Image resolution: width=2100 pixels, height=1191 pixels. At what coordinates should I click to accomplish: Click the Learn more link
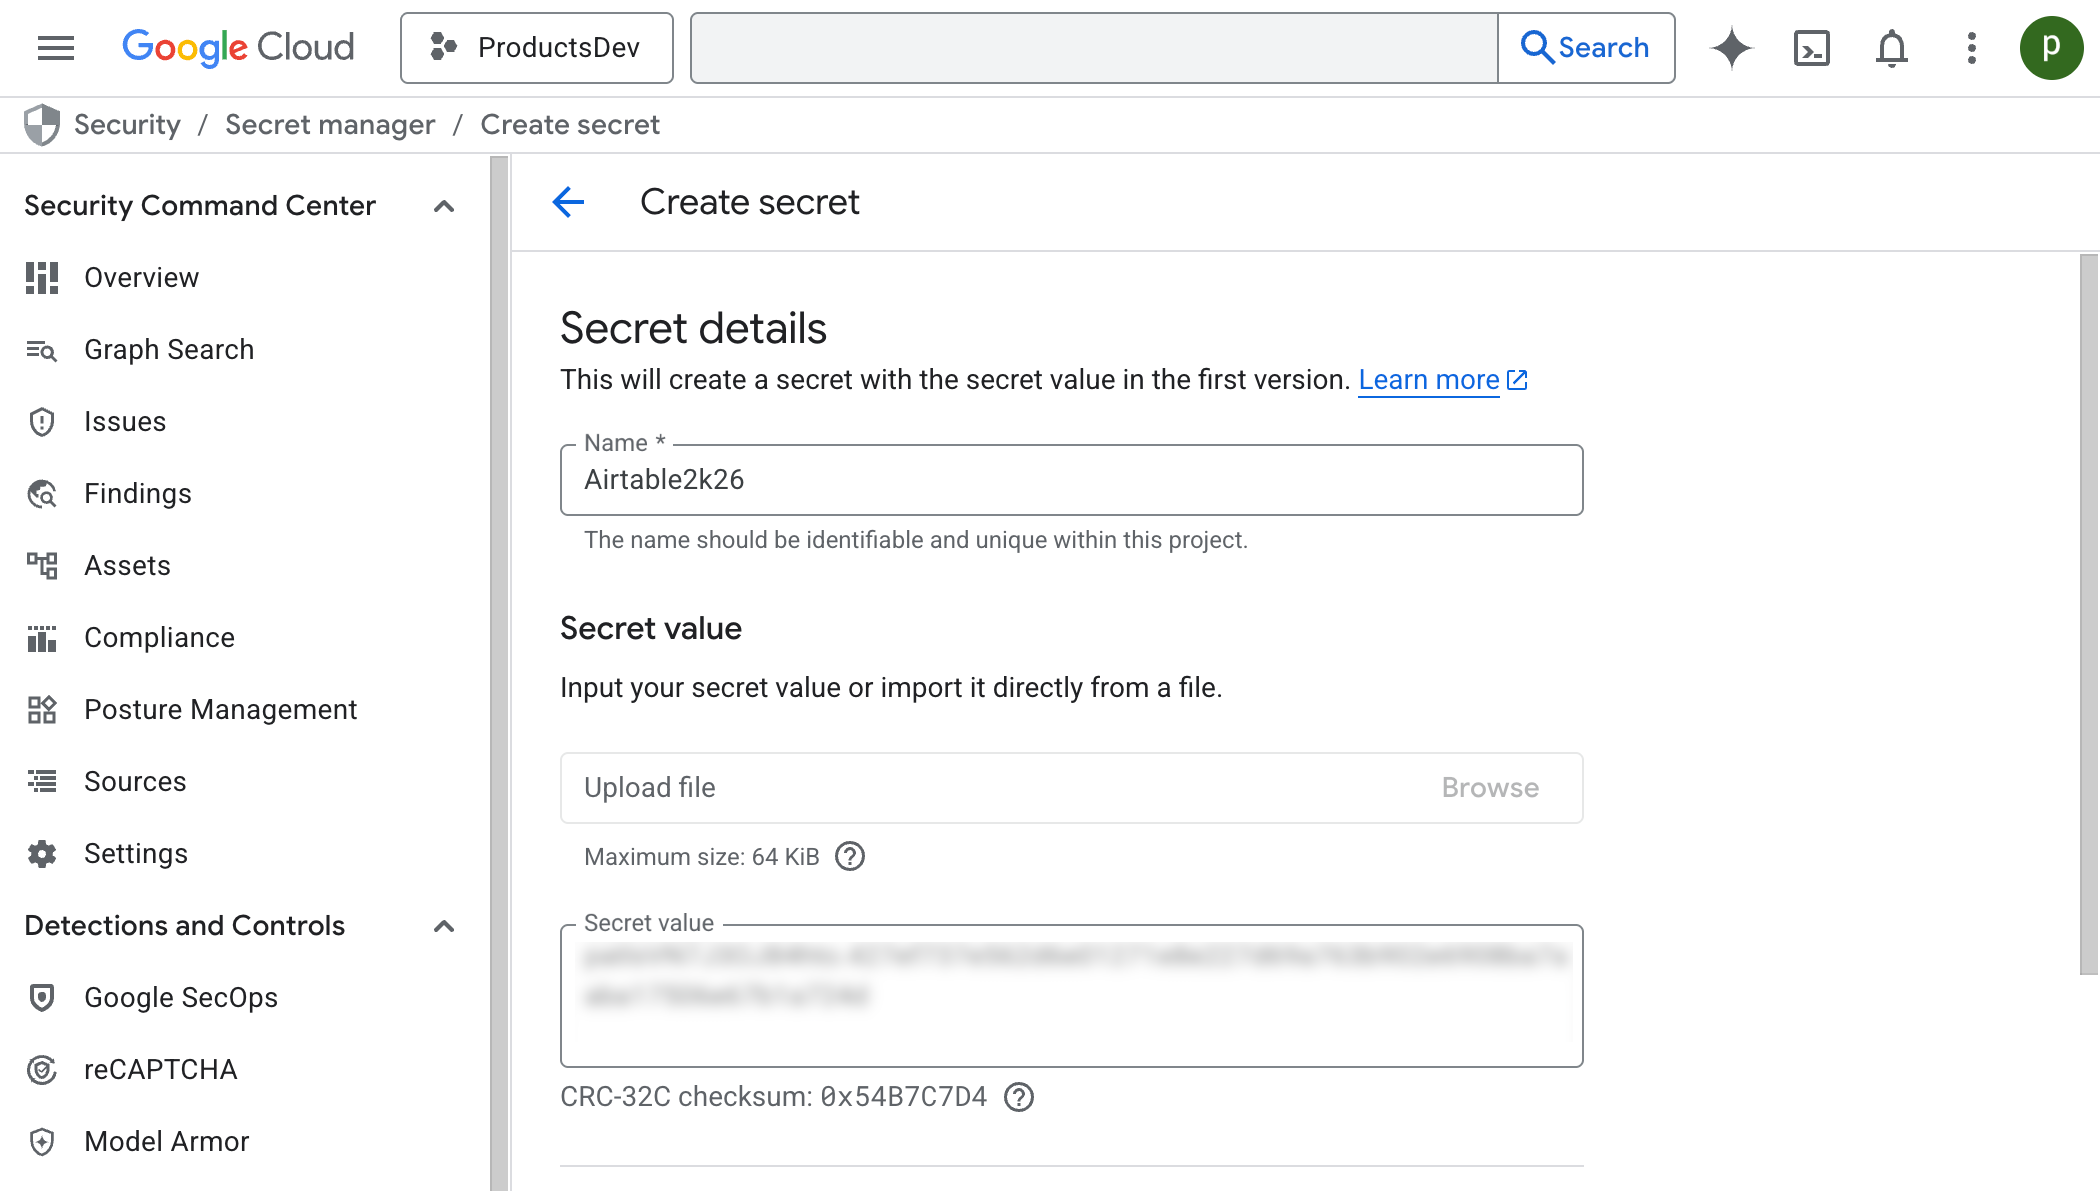pos(1428,380)
